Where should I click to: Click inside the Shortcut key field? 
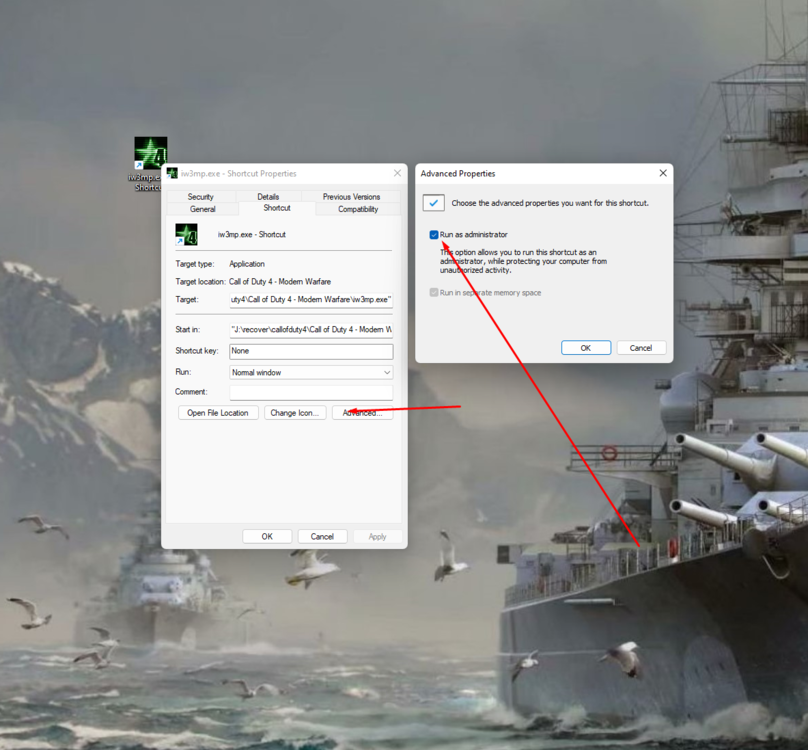(x=310, y=350)
